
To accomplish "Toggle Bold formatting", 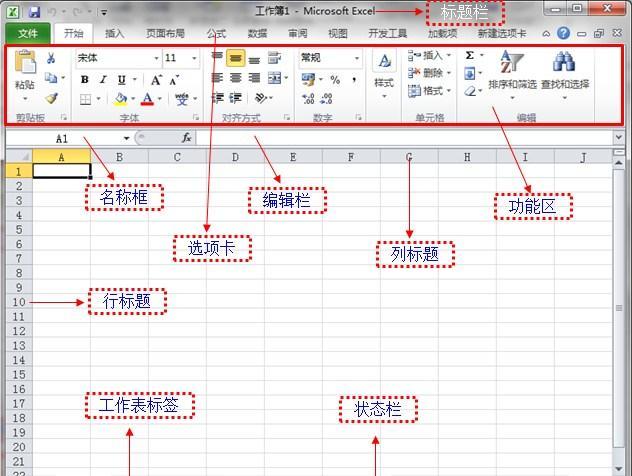I will coord(85,80).
